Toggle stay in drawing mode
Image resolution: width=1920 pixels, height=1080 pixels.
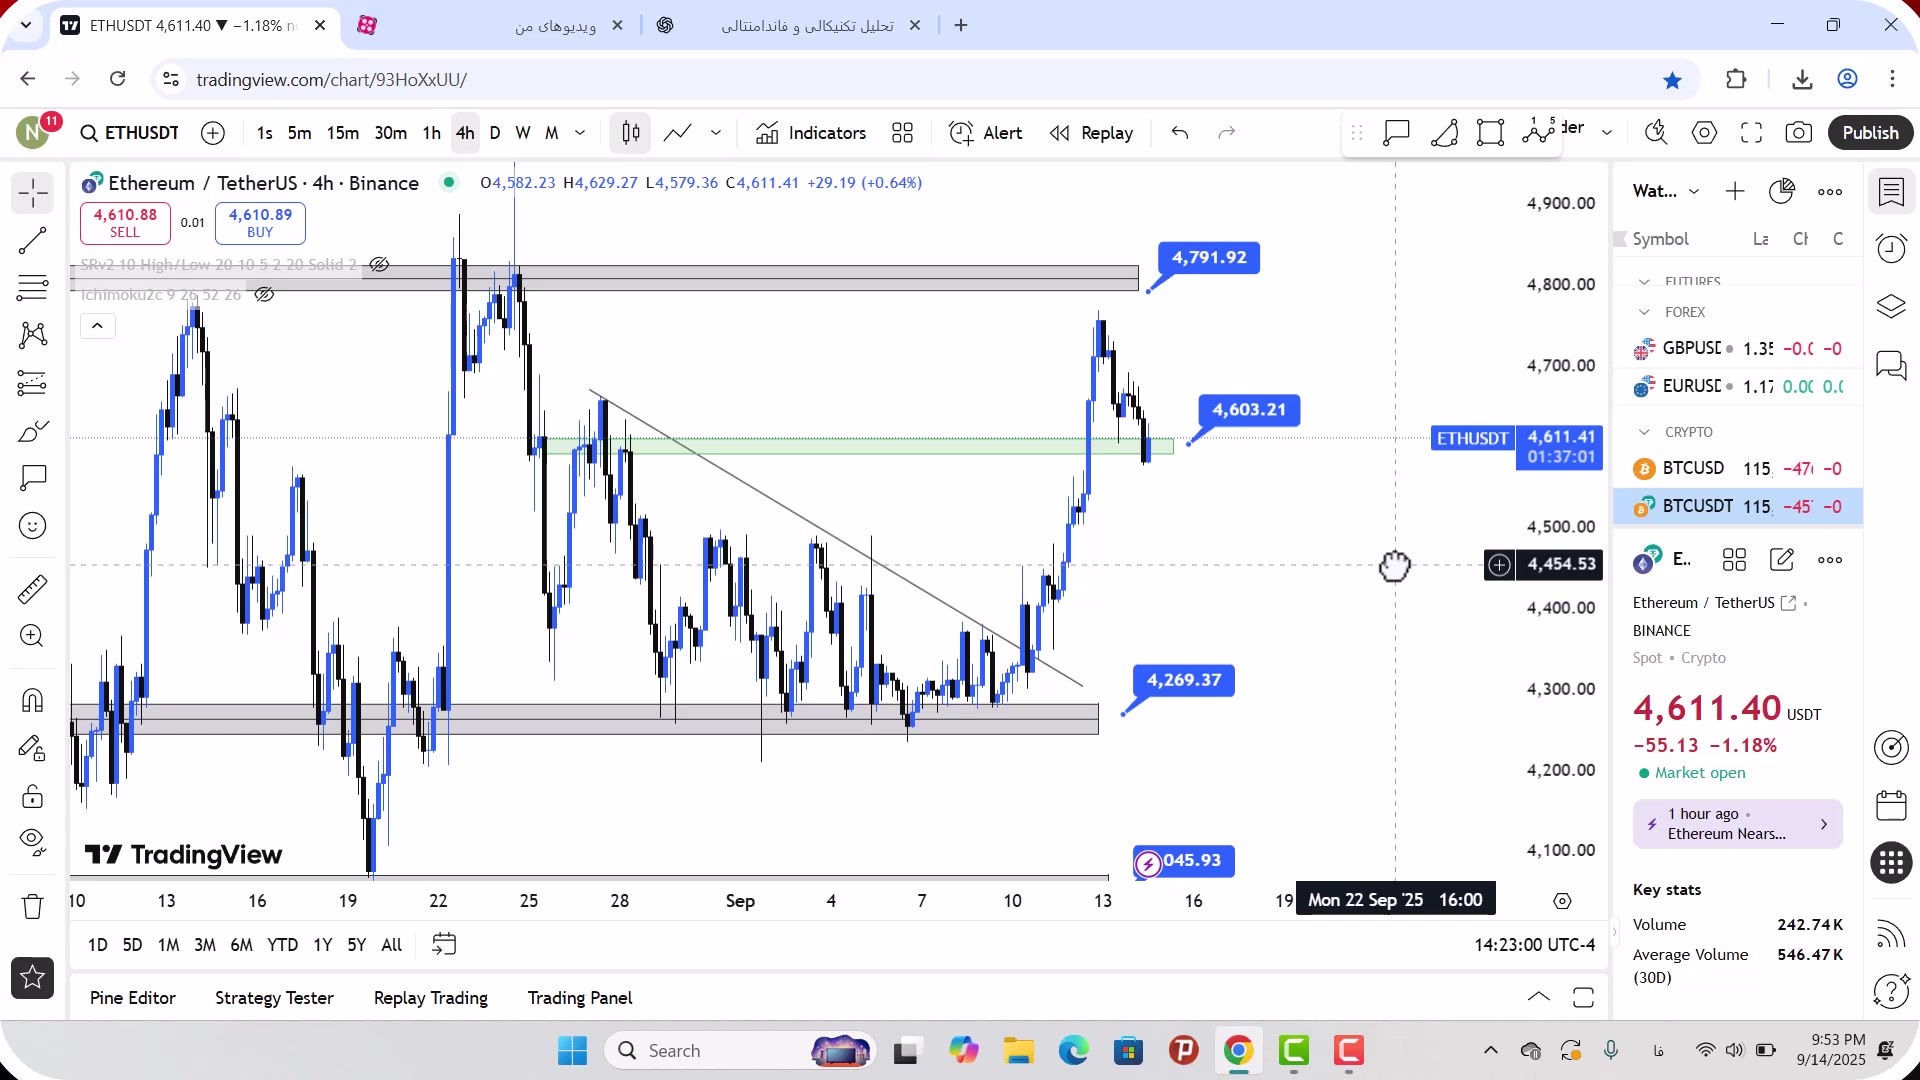point(32,748)
